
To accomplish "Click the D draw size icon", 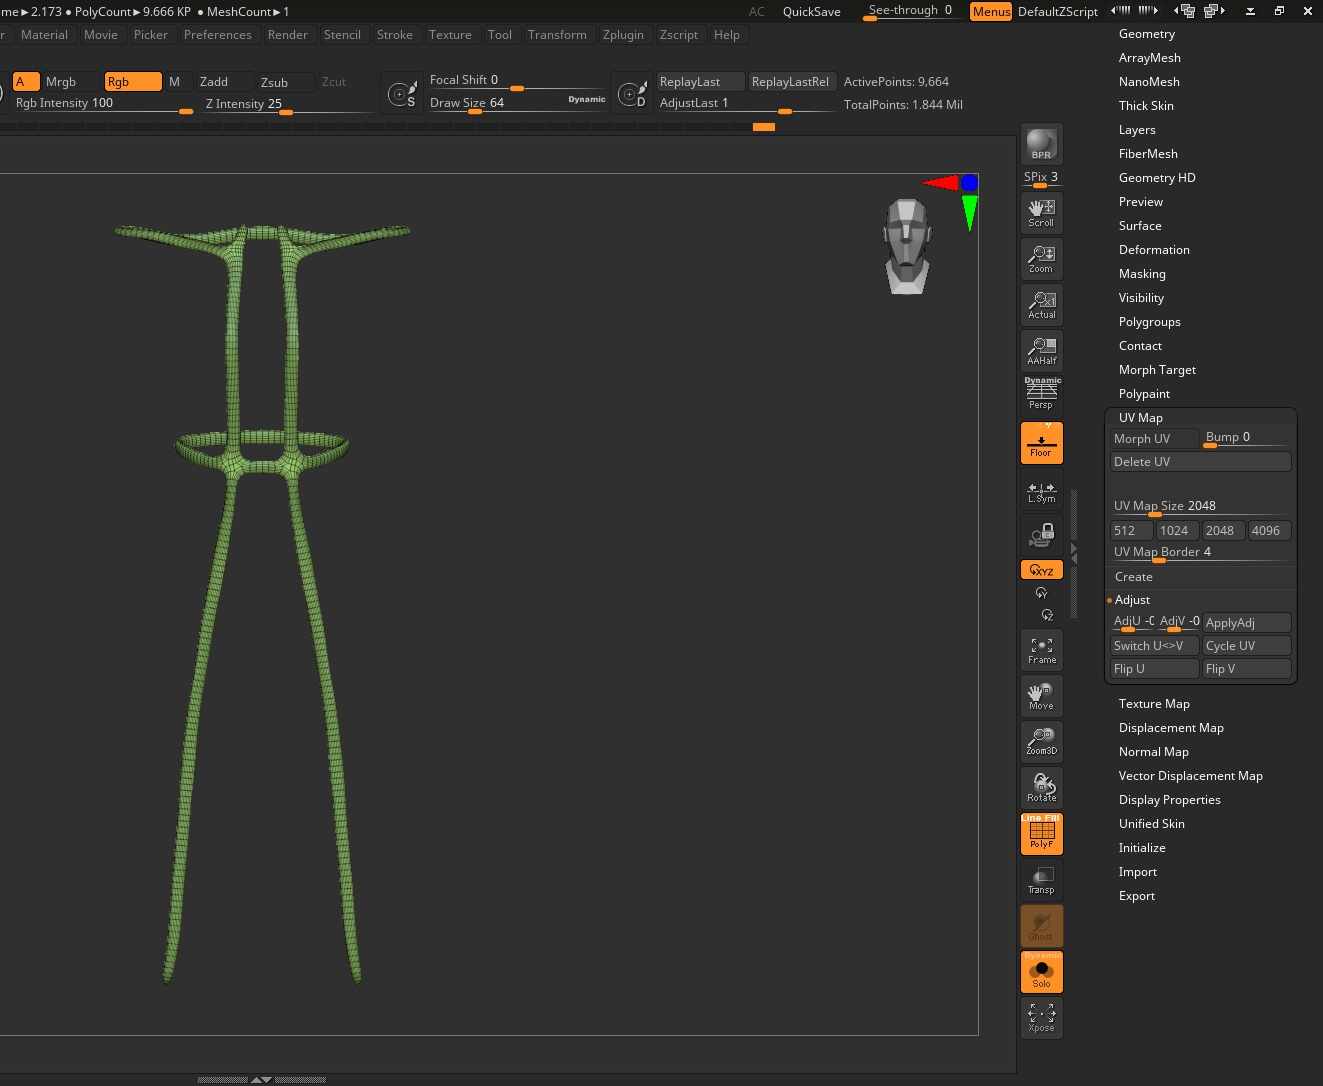I will 632,94.
